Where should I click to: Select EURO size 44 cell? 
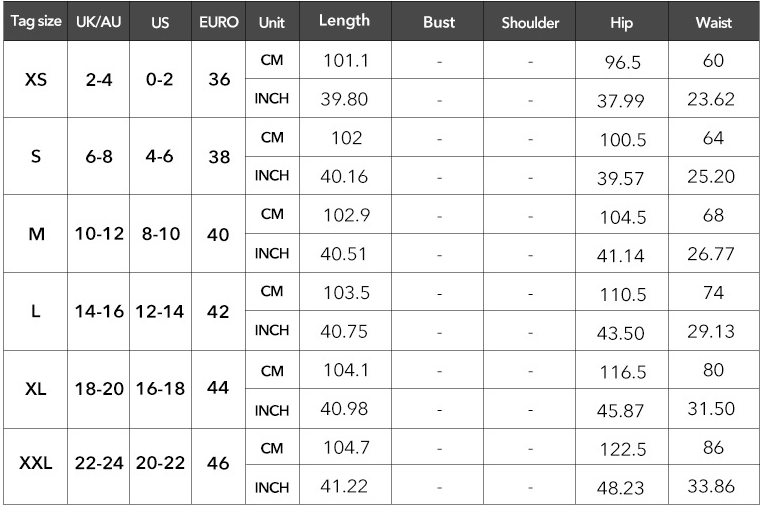pos(218,388)
